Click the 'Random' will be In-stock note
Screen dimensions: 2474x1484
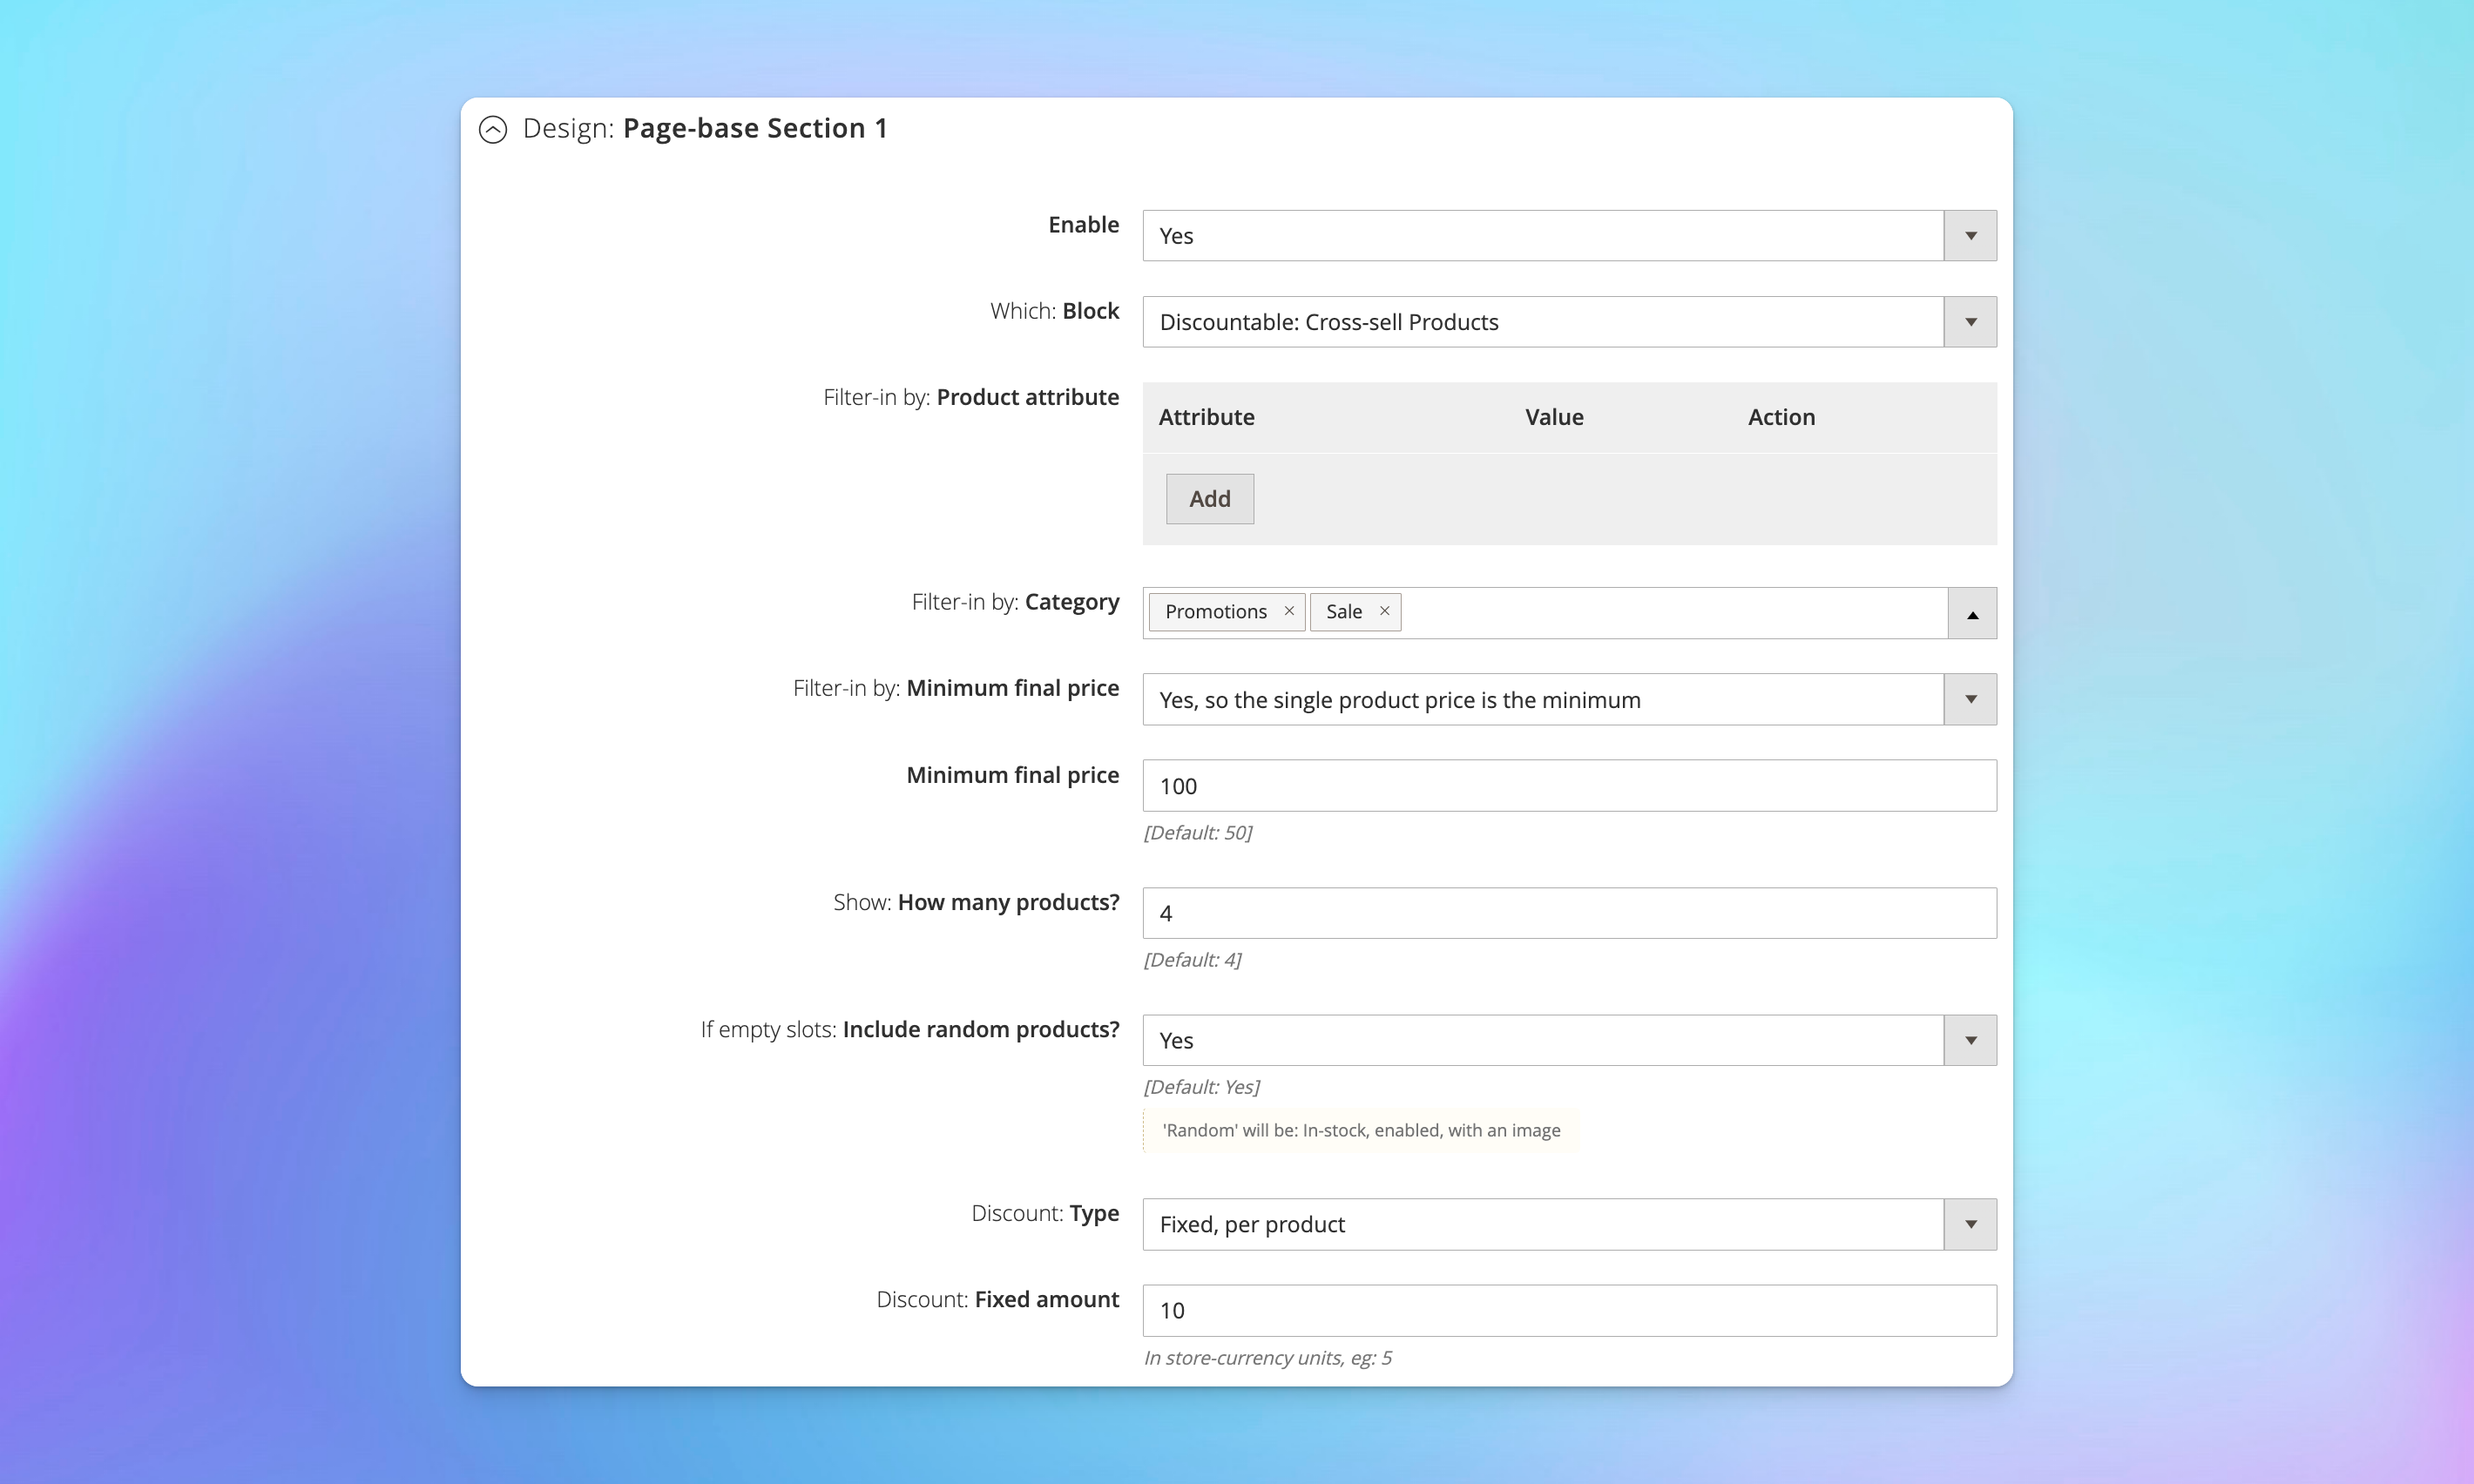tap(1361, 1130)
